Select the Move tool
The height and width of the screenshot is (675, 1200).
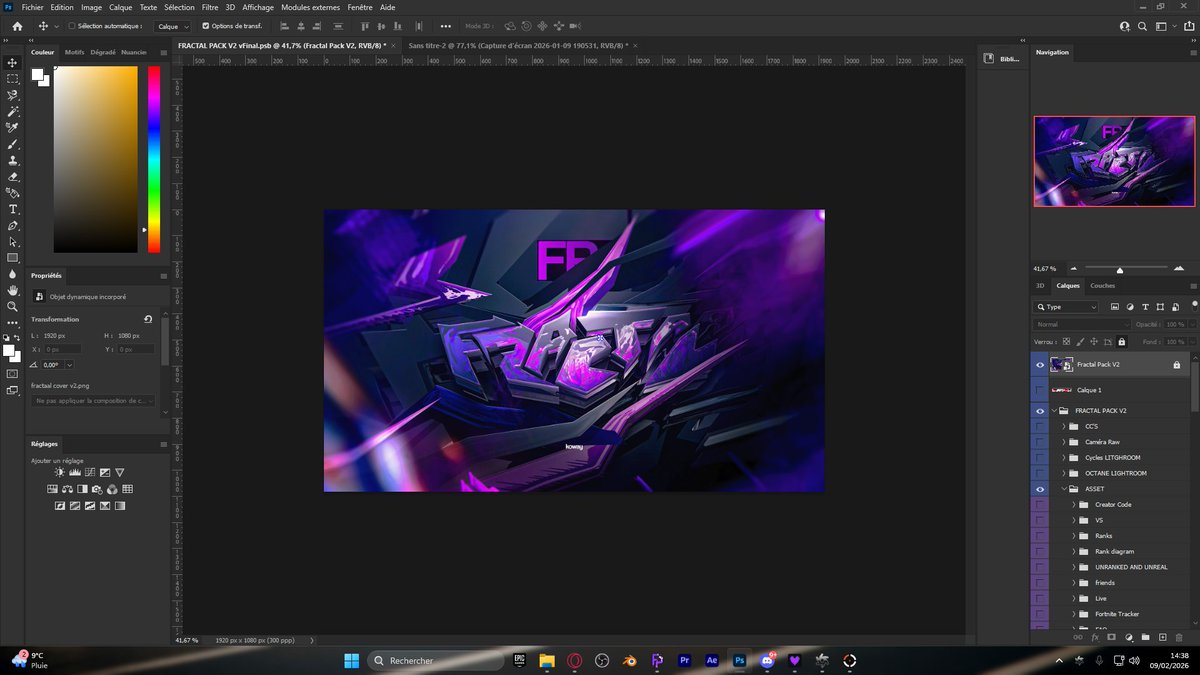pos(13,62)
